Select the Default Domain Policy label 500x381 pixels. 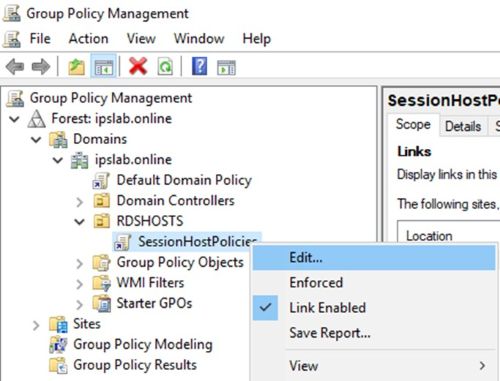(x=184, y=180)
